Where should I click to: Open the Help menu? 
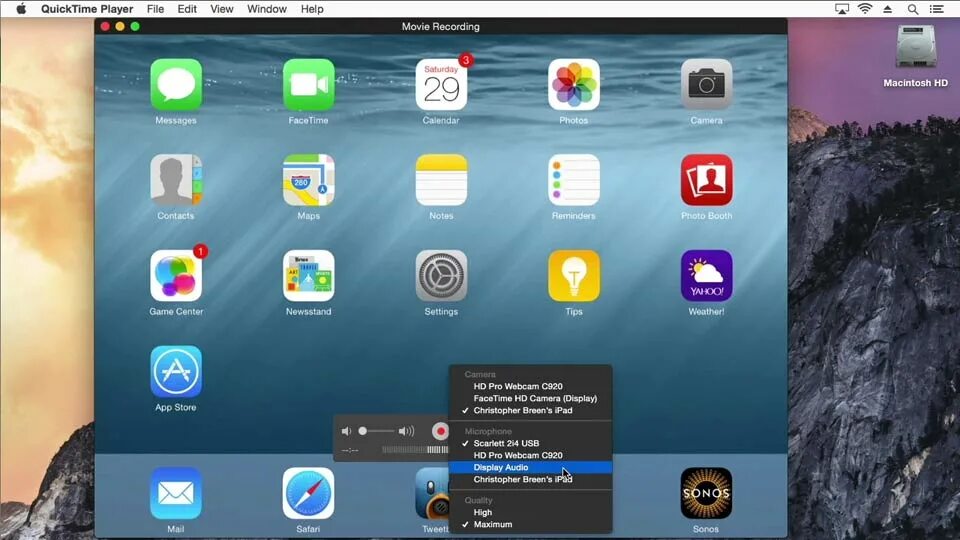coord(312,9)
